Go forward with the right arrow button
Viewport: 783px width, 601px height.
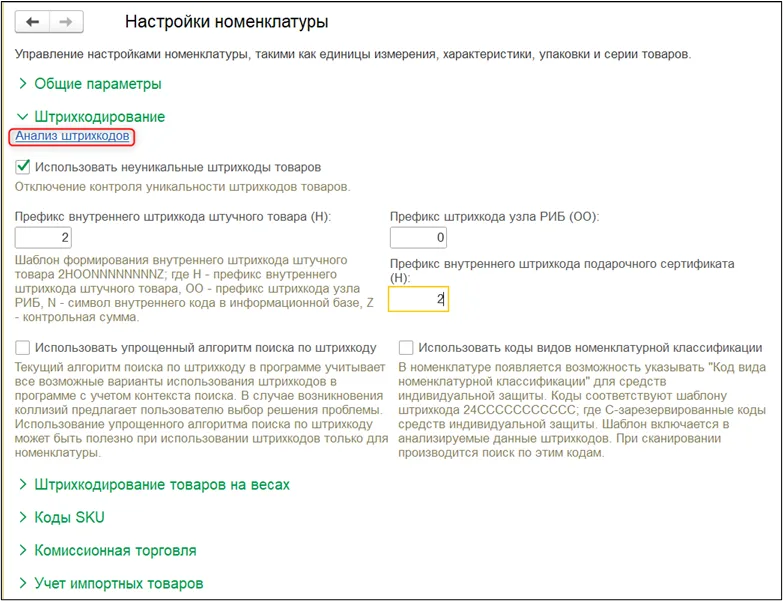(66, 22)
